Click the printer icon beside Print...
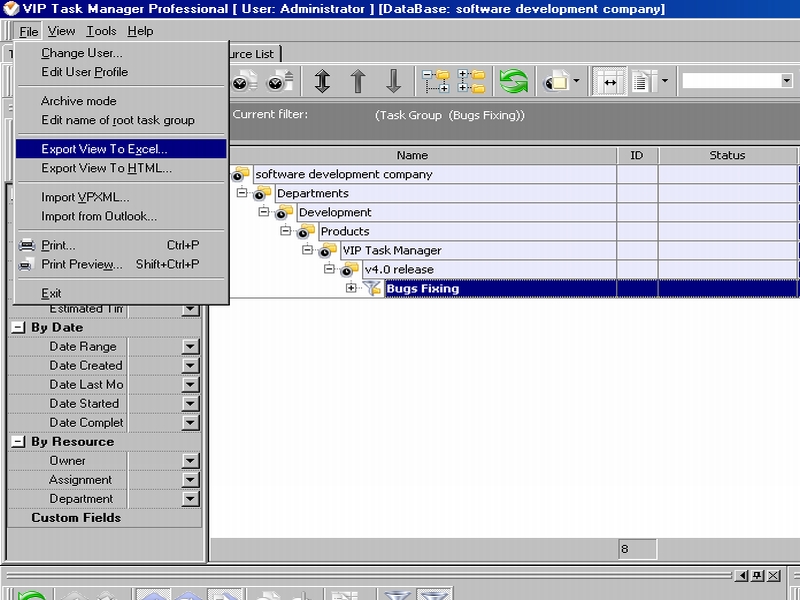 (27, 245)
